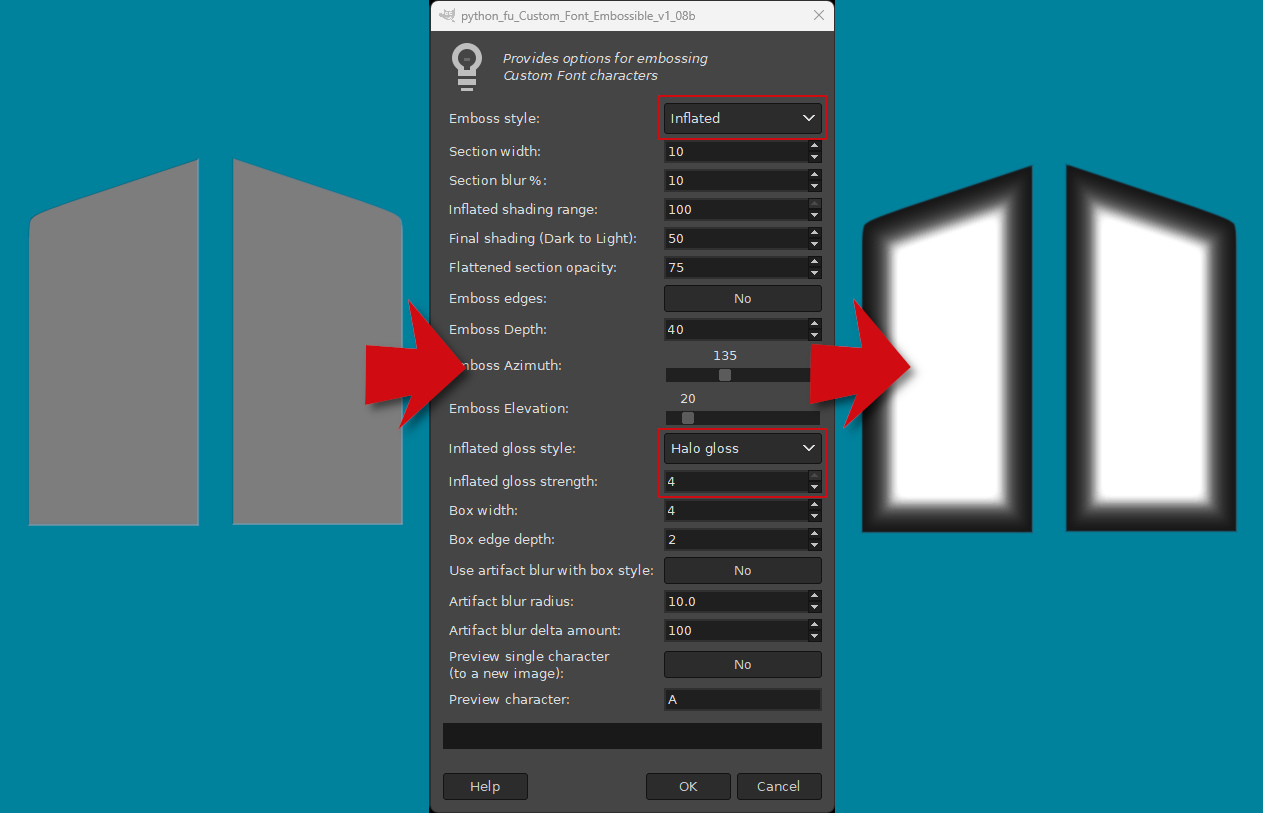
Task: Click the Emboss Depth input field
Action: (736, 330)
